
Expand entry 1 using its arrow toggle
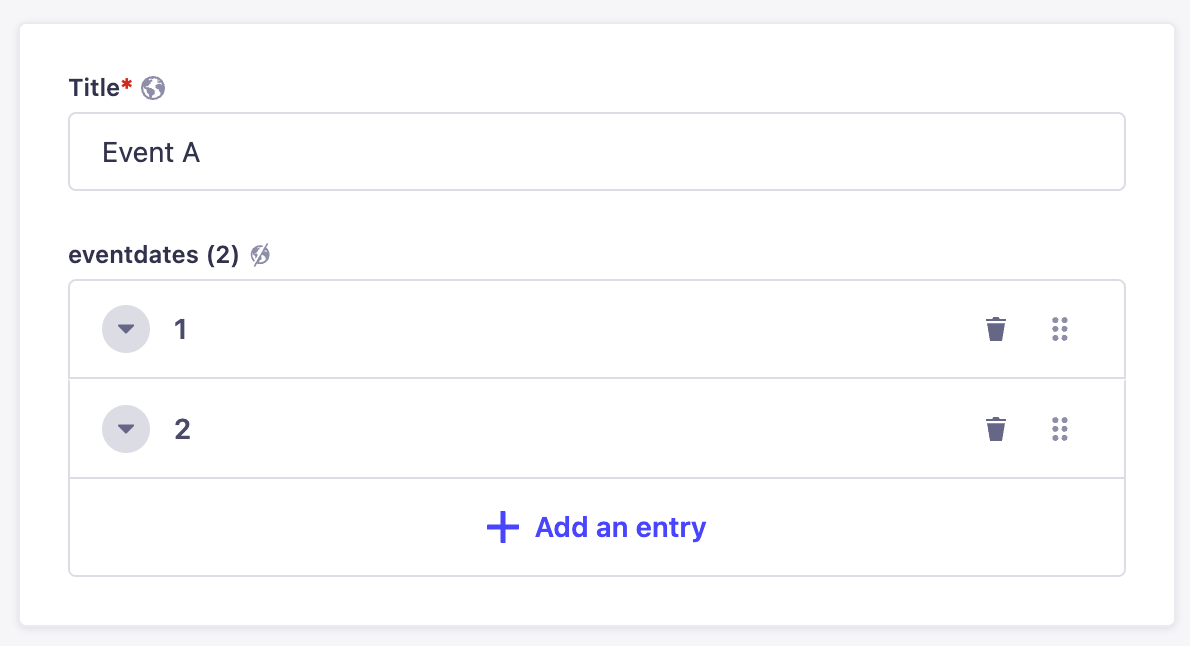click(126, 329)
